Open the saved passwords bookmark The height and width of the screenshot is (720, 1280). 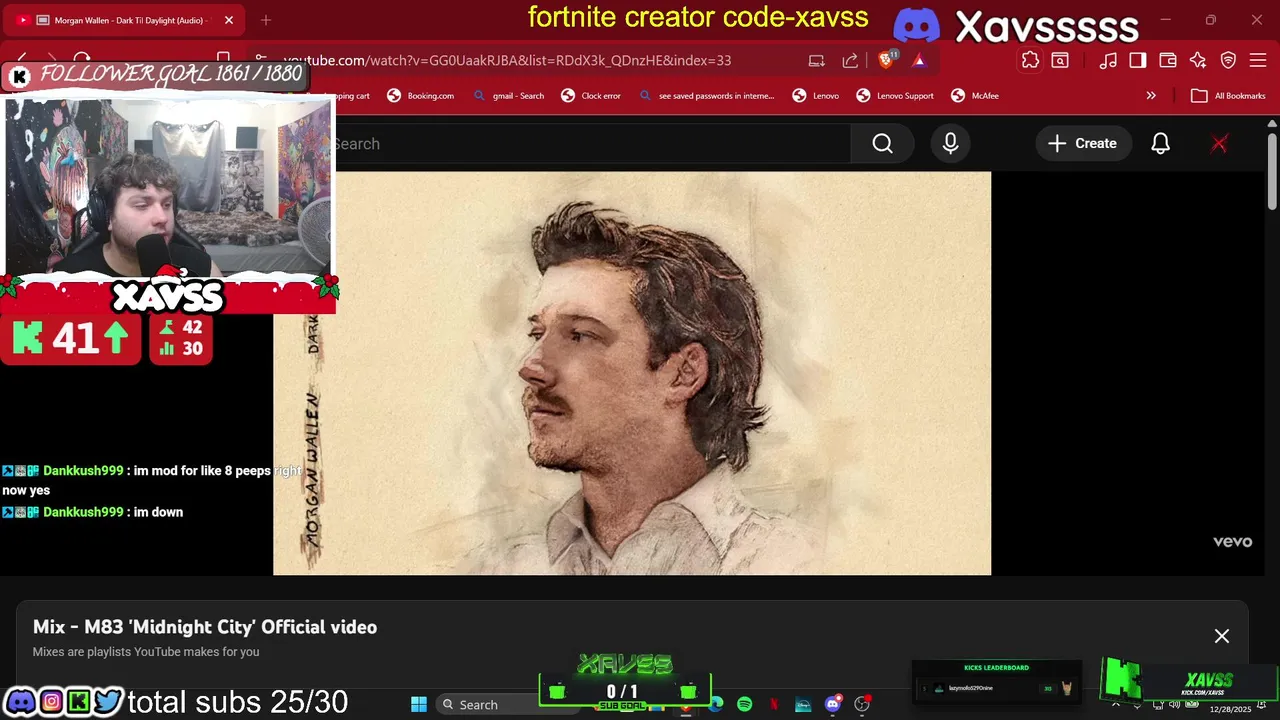tap(706, 96)
